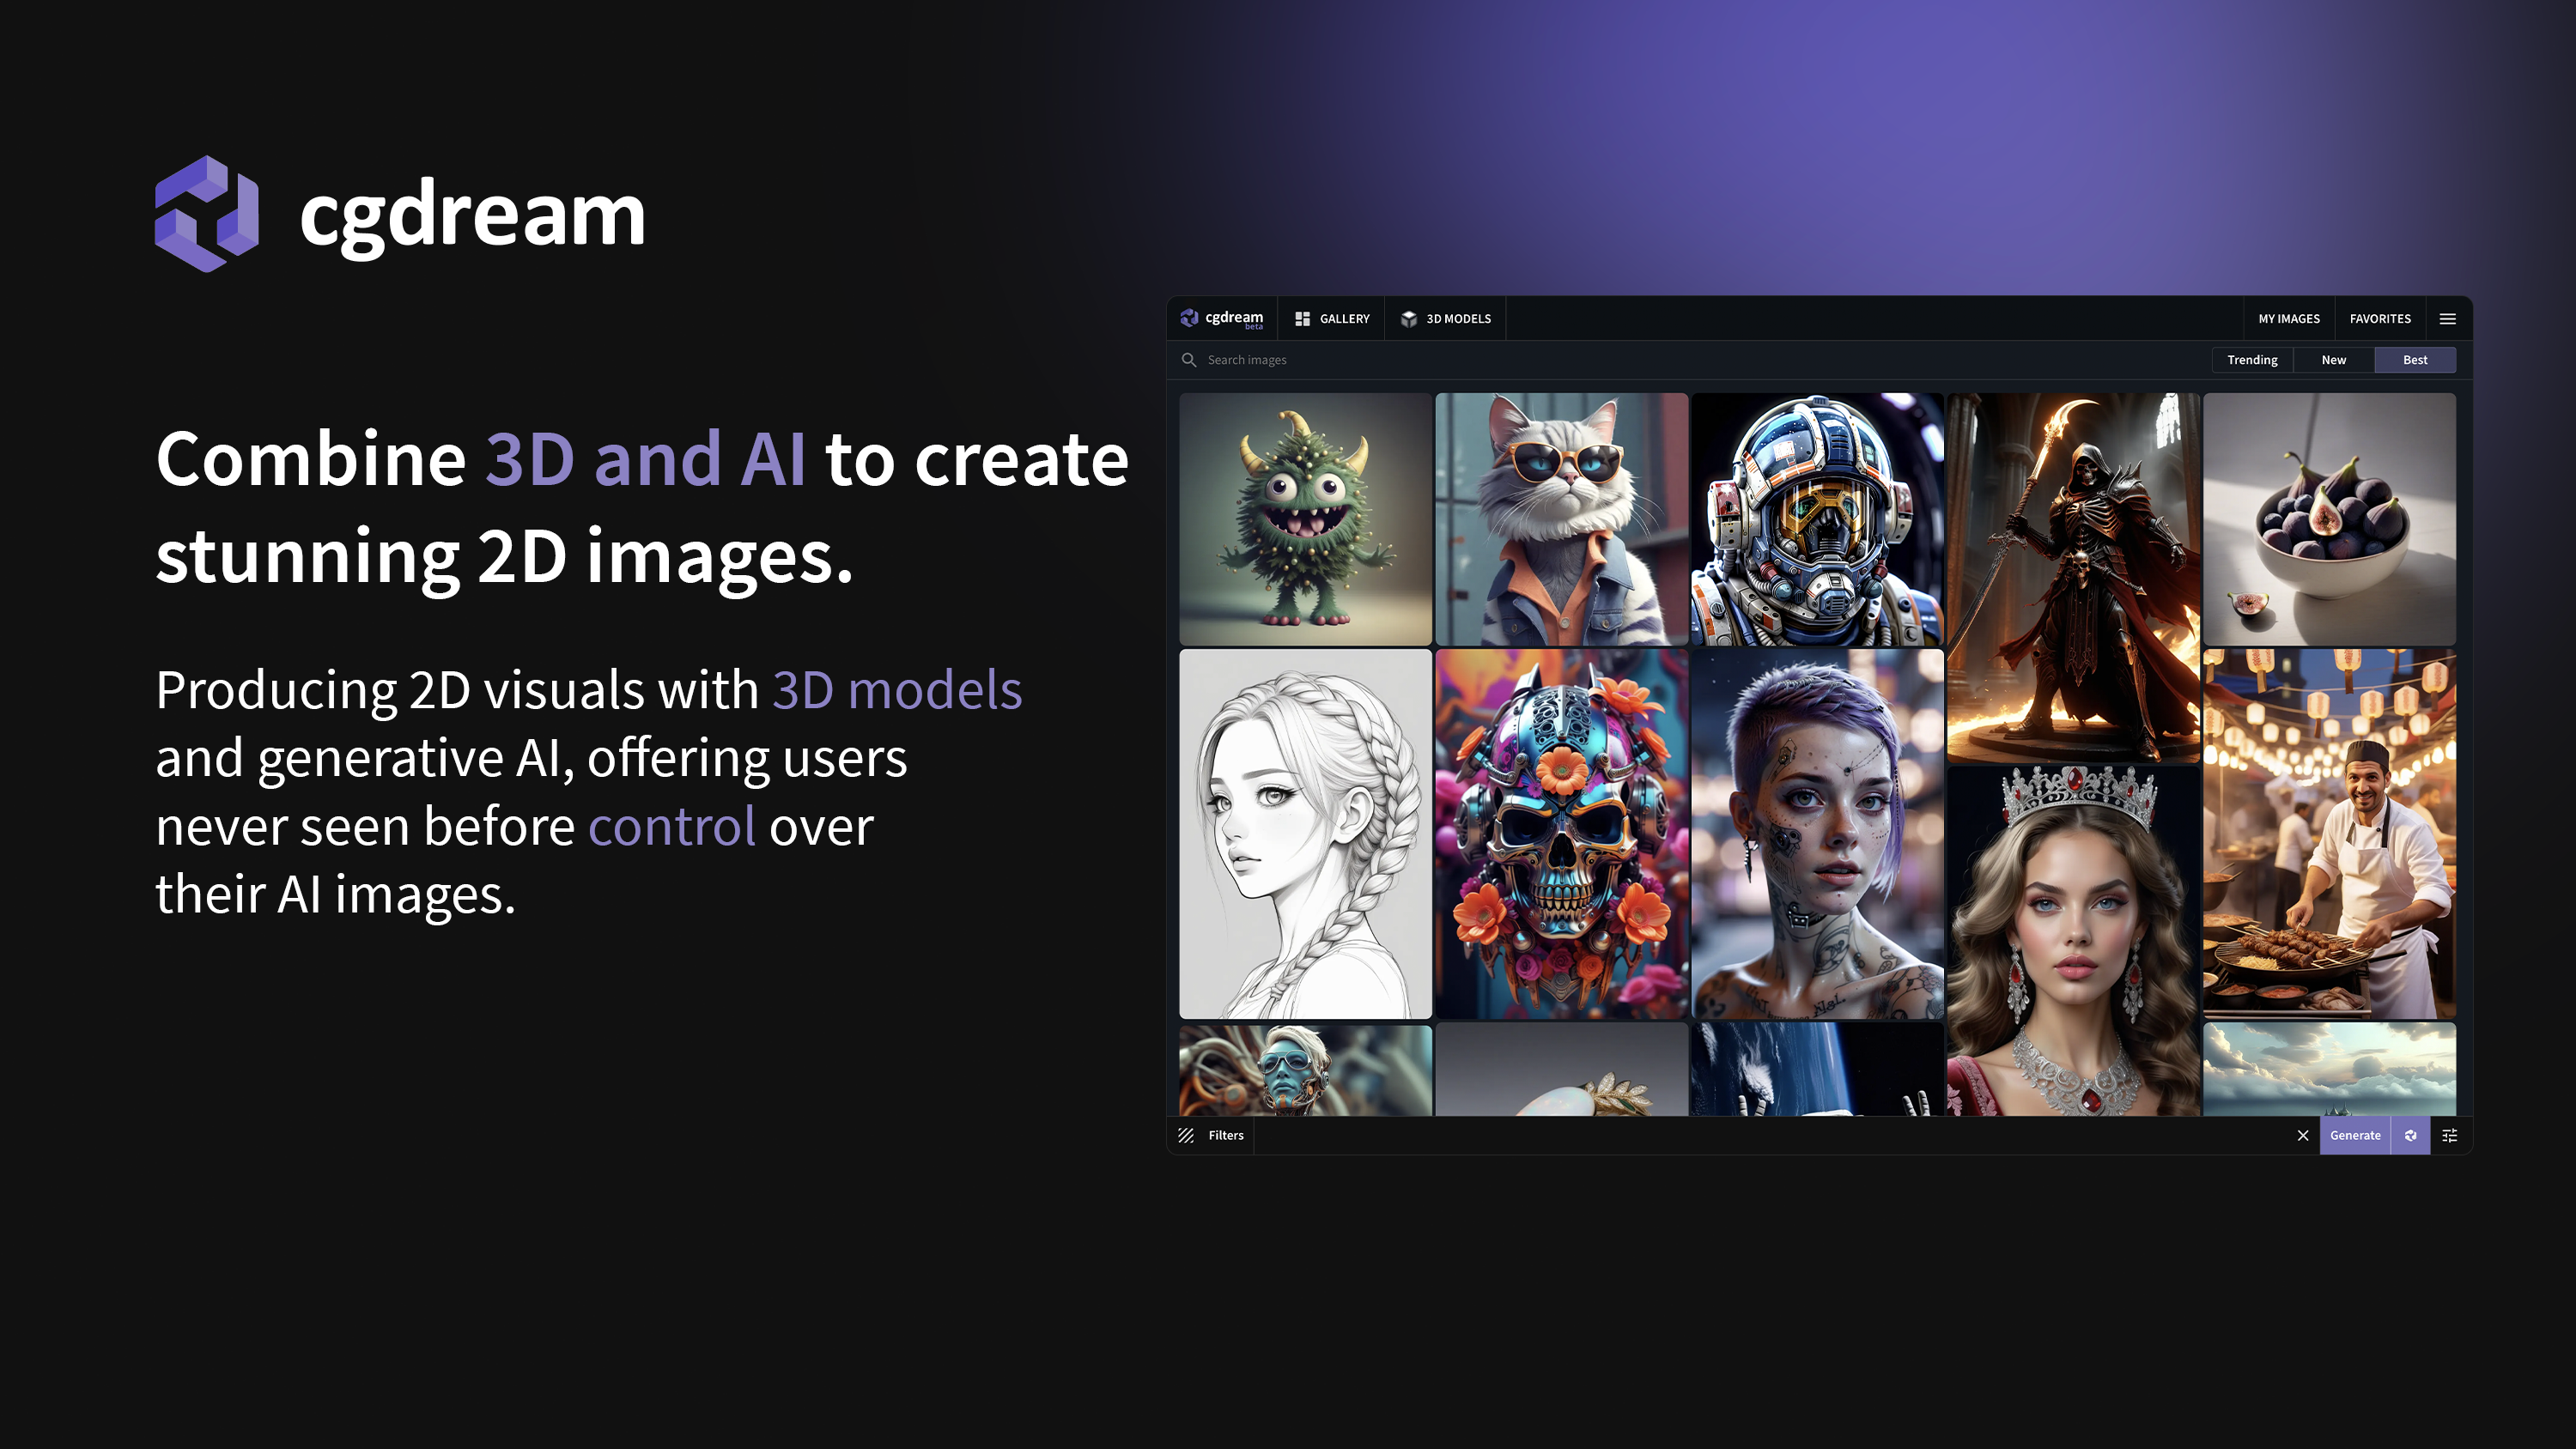Select the New sort option
The height and width of the screenshot is (1449, 2576).
pos(2333,359)
